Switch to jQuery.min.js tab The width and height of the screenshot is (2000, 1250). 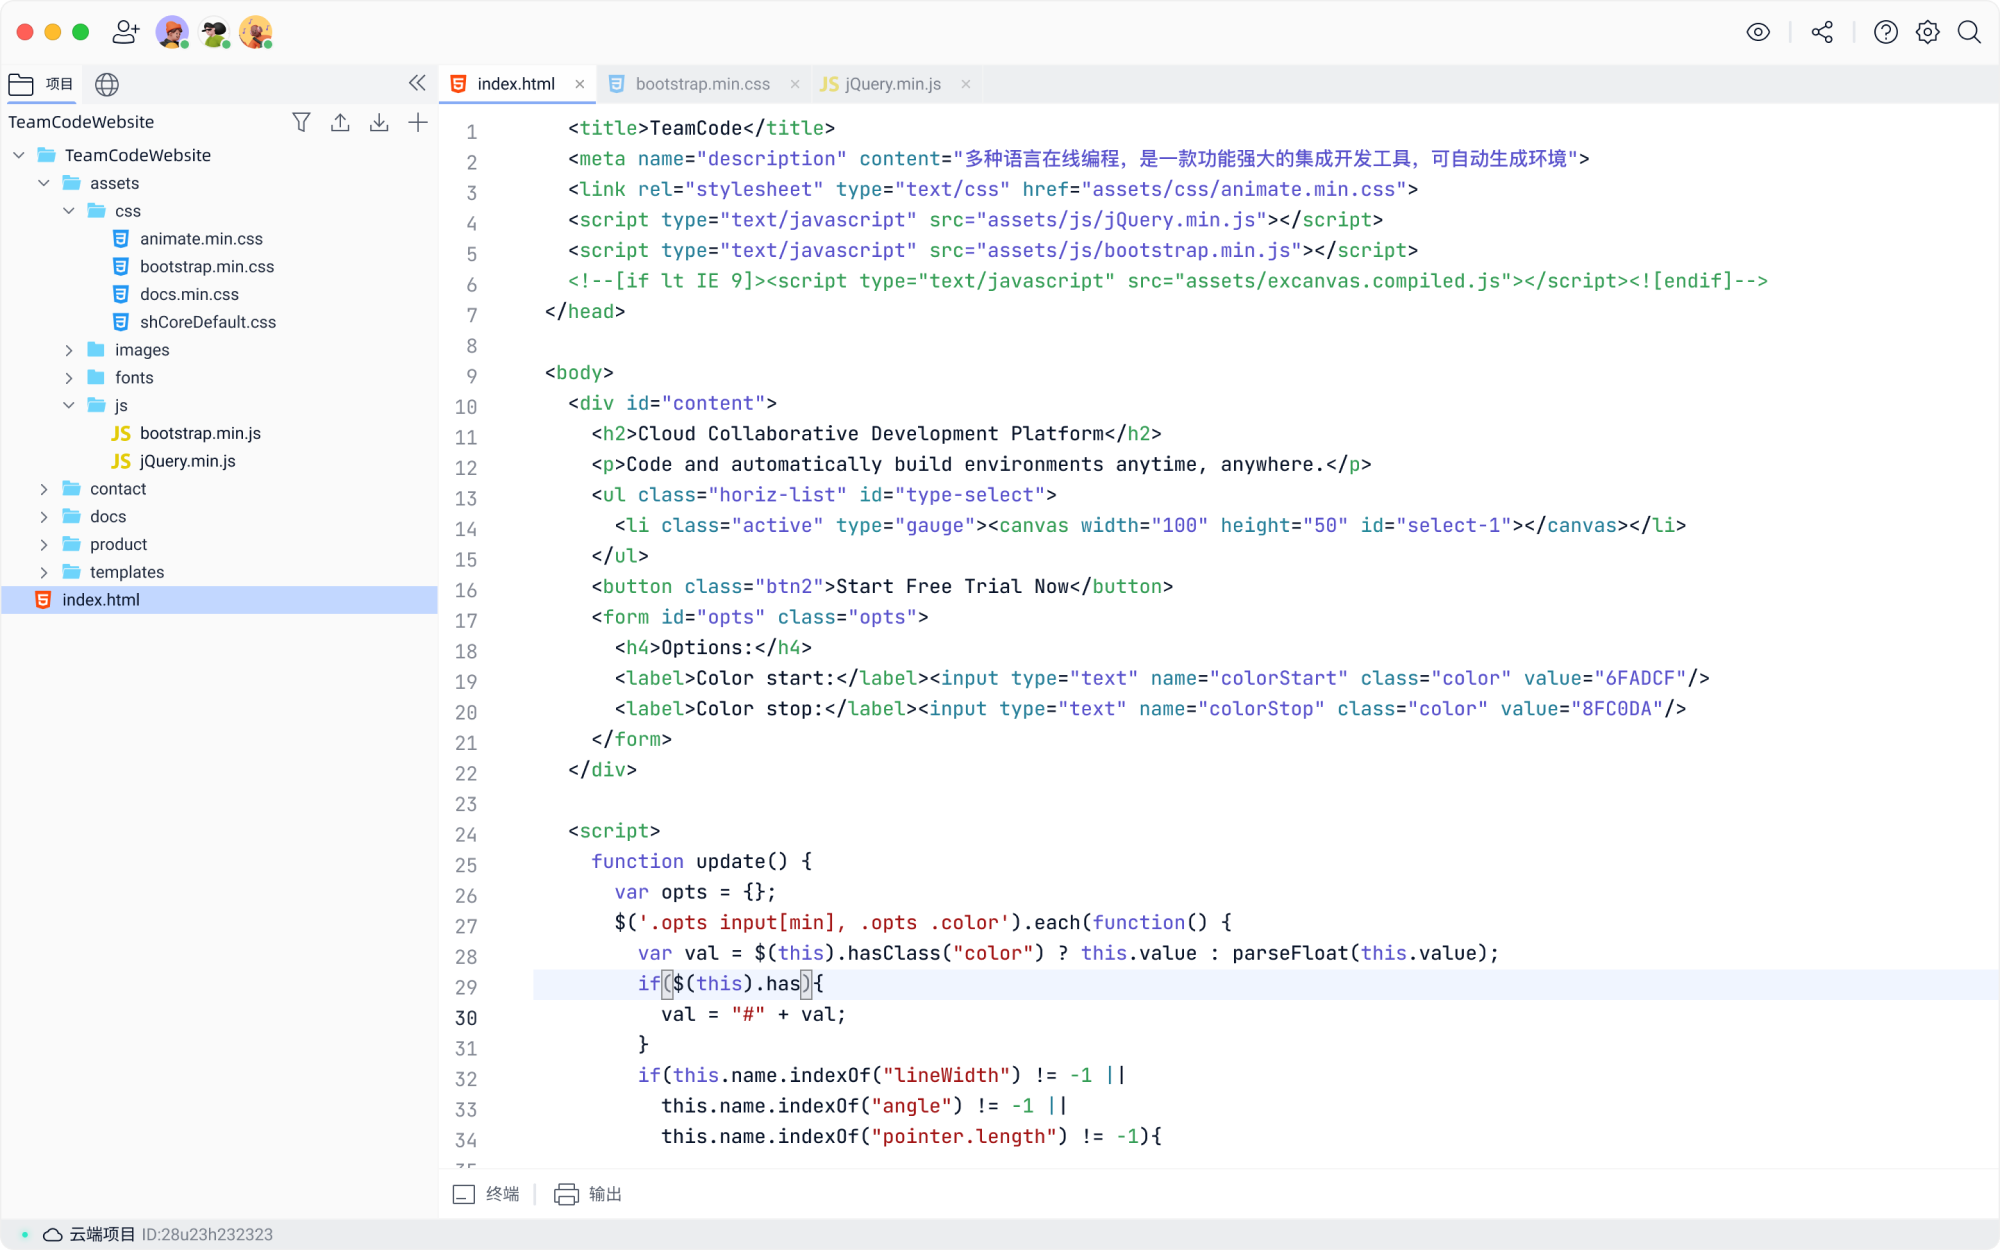point(892,84)
